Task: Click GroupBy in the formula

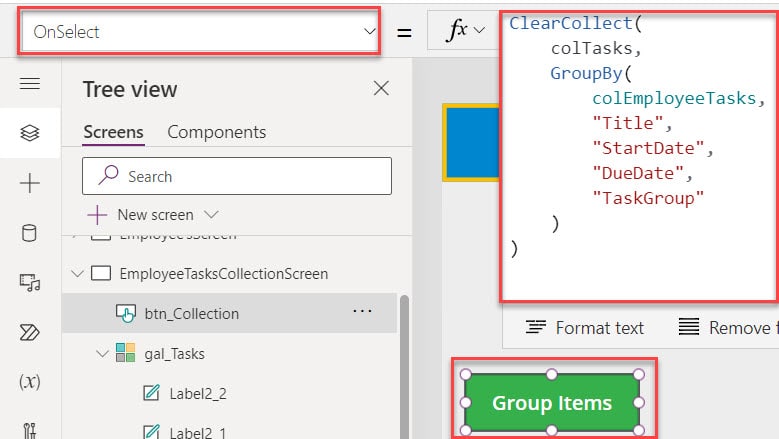Action: 586,73
